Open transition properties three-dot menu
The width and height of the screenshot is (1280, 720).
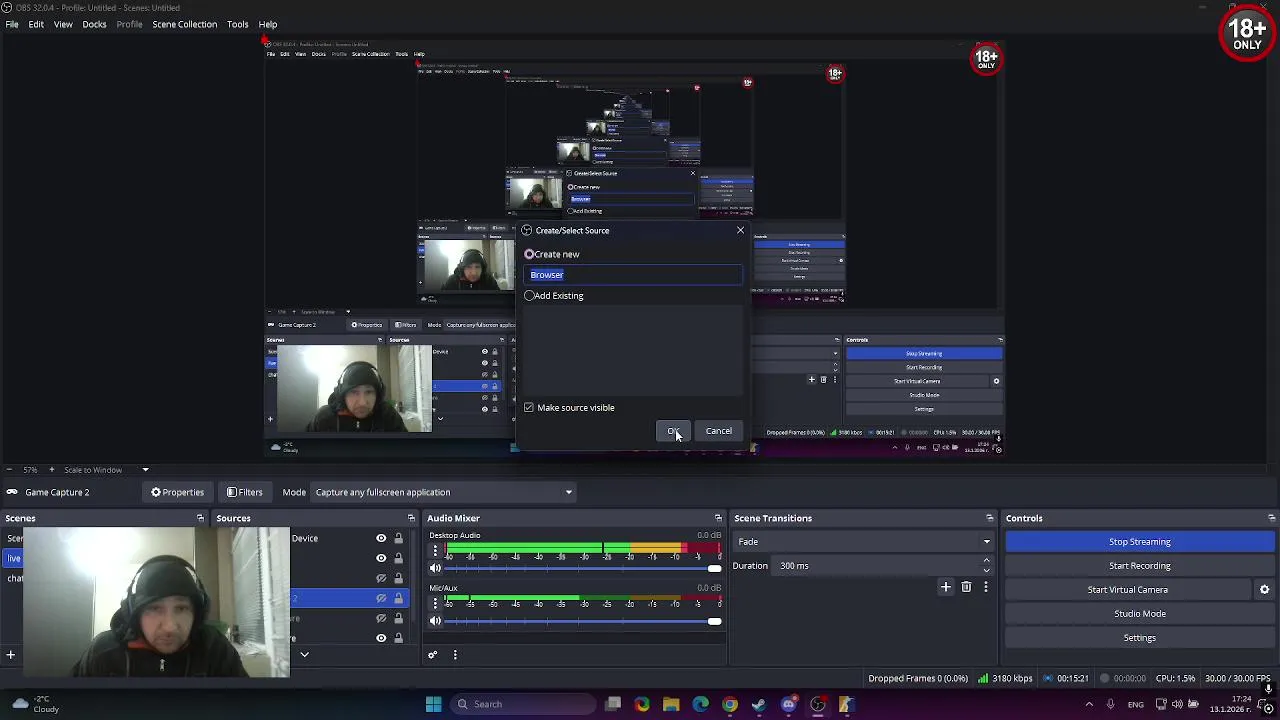click(985, 587)
